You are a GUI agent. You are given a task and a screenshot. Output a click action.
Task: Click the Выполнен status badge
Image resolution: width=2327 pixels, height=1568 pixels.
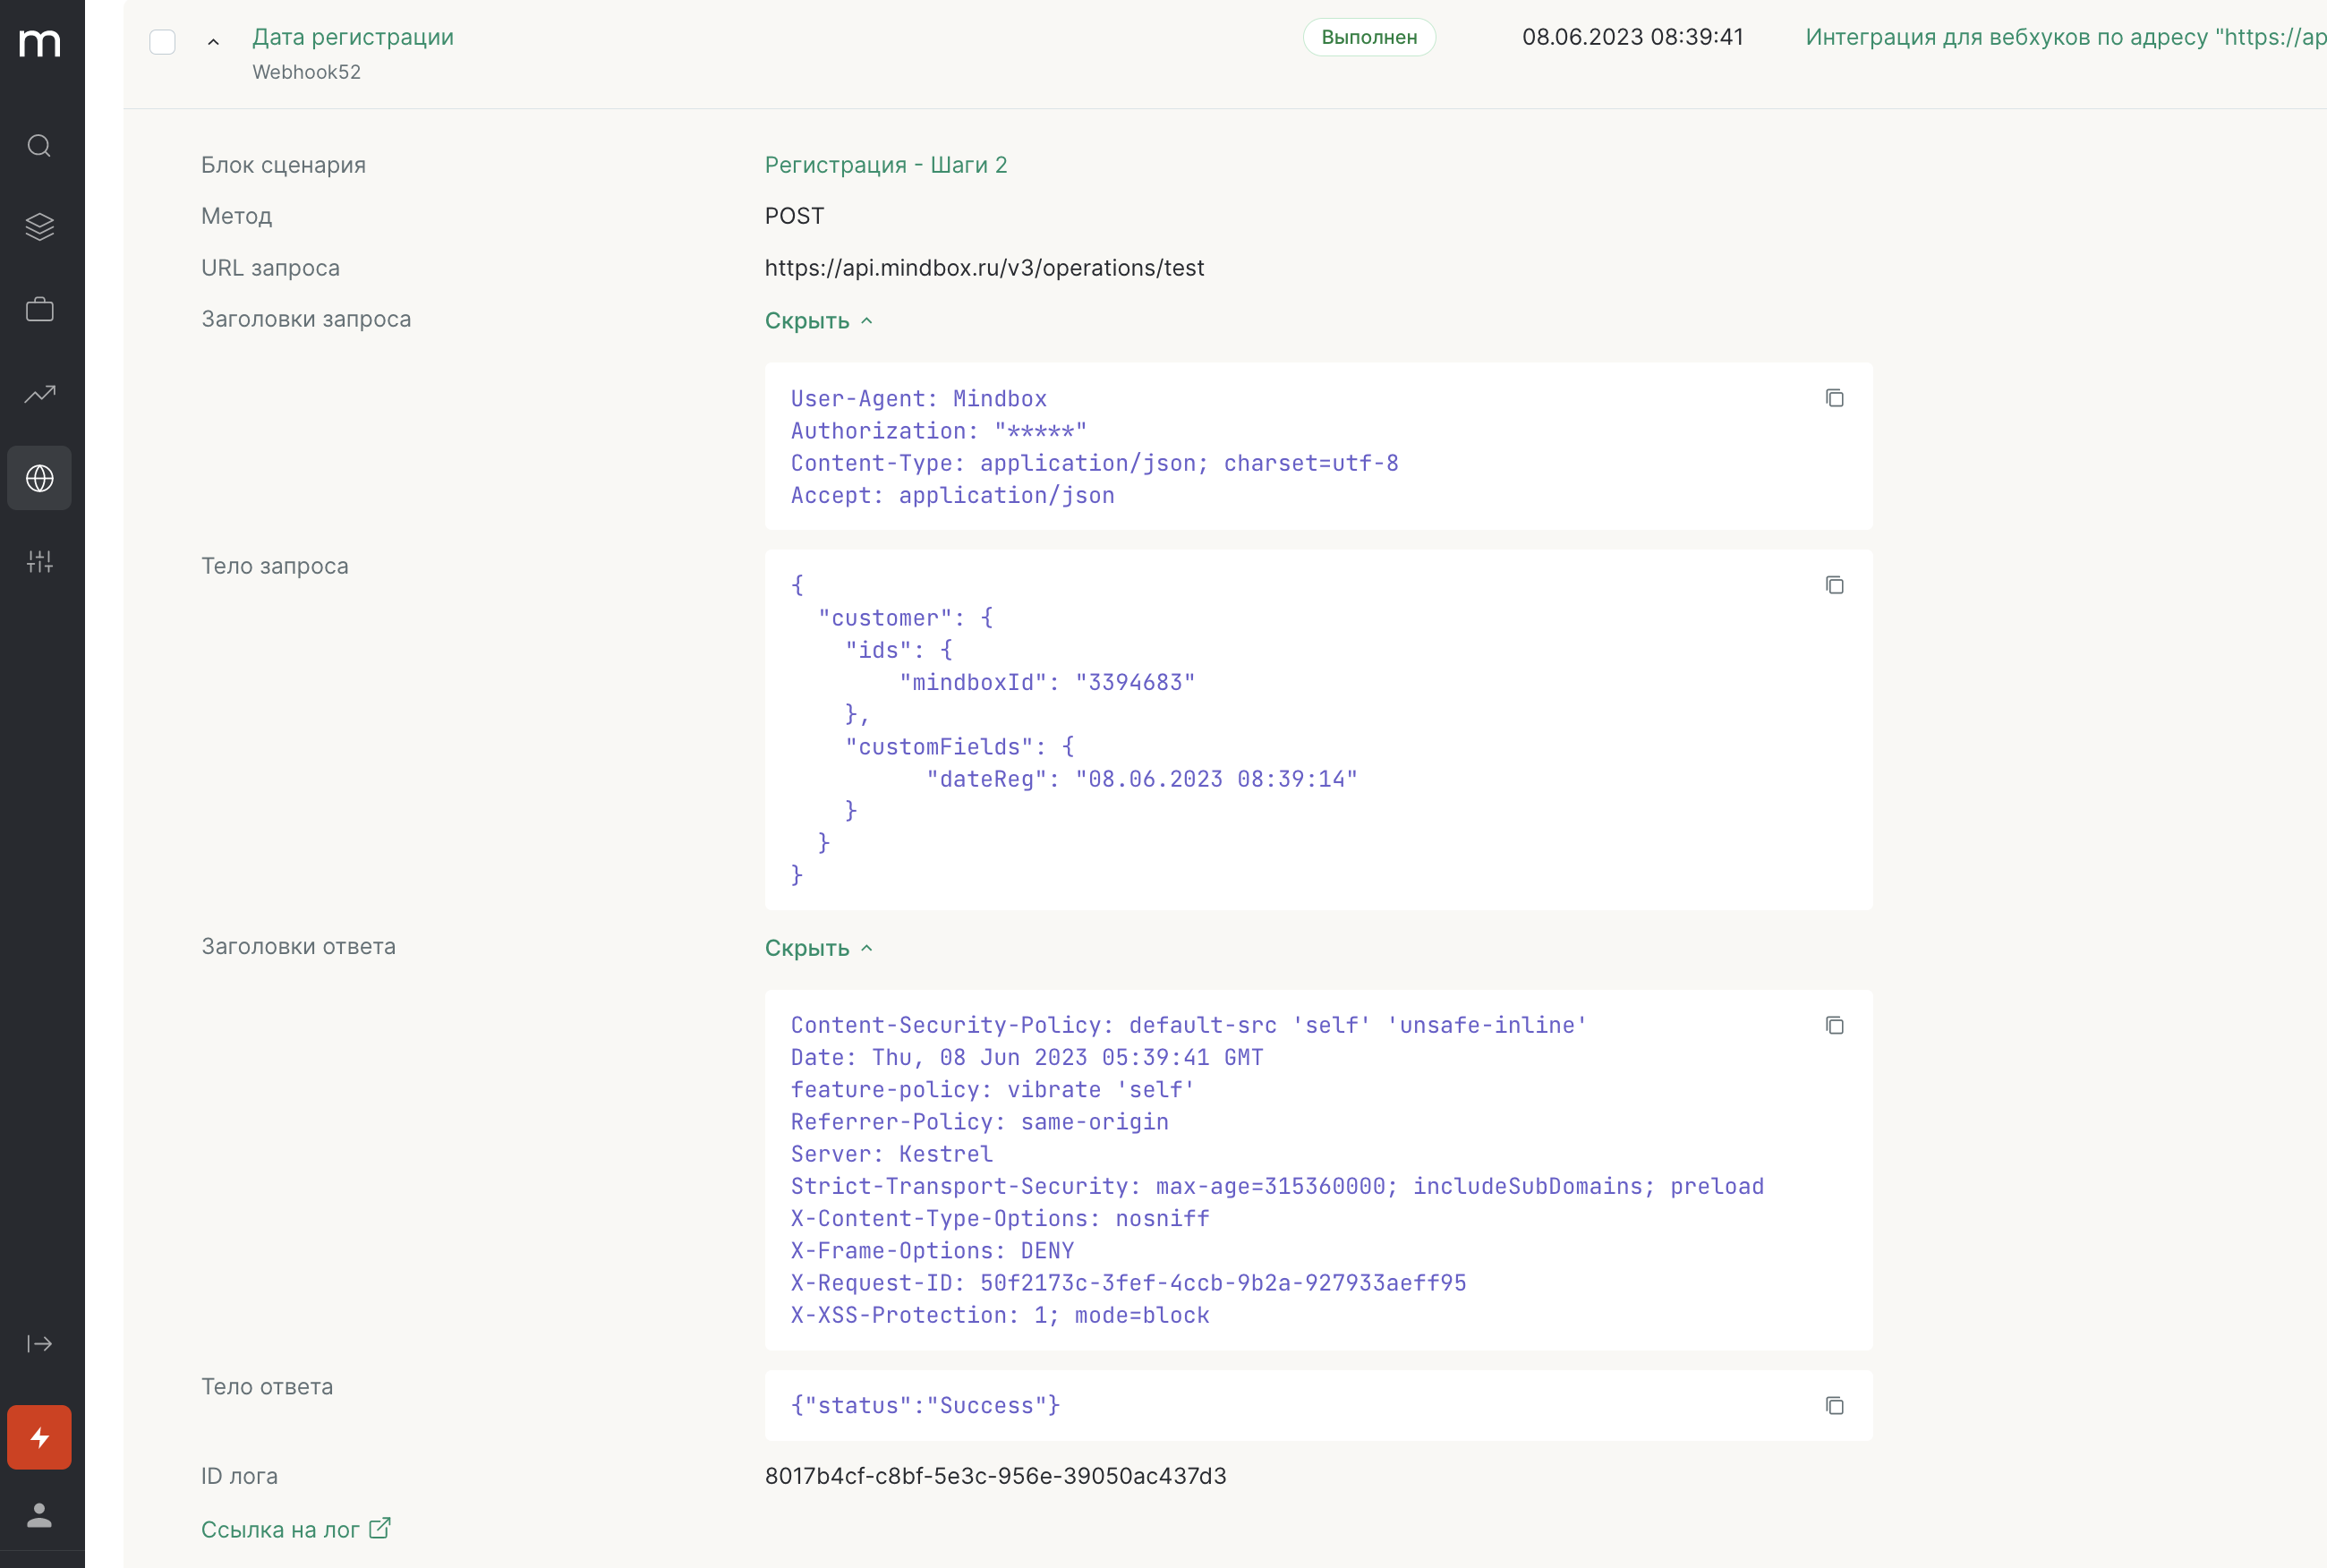[x=1369, y=37]
